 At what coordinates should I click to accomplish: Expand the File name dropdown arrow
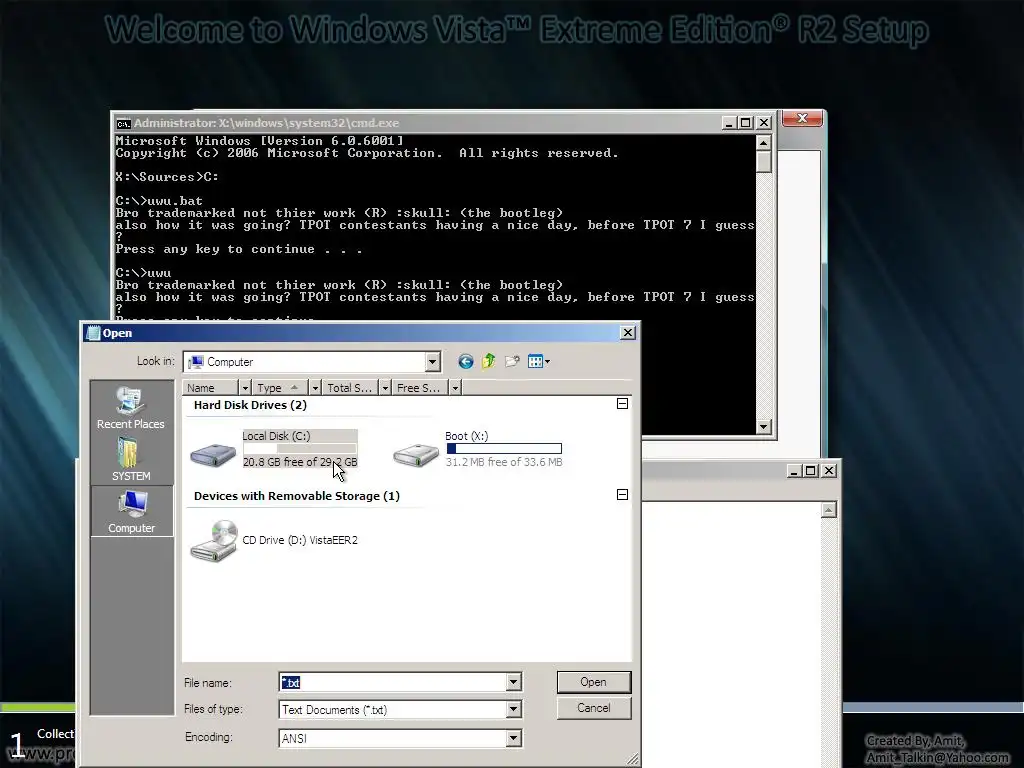513,682
